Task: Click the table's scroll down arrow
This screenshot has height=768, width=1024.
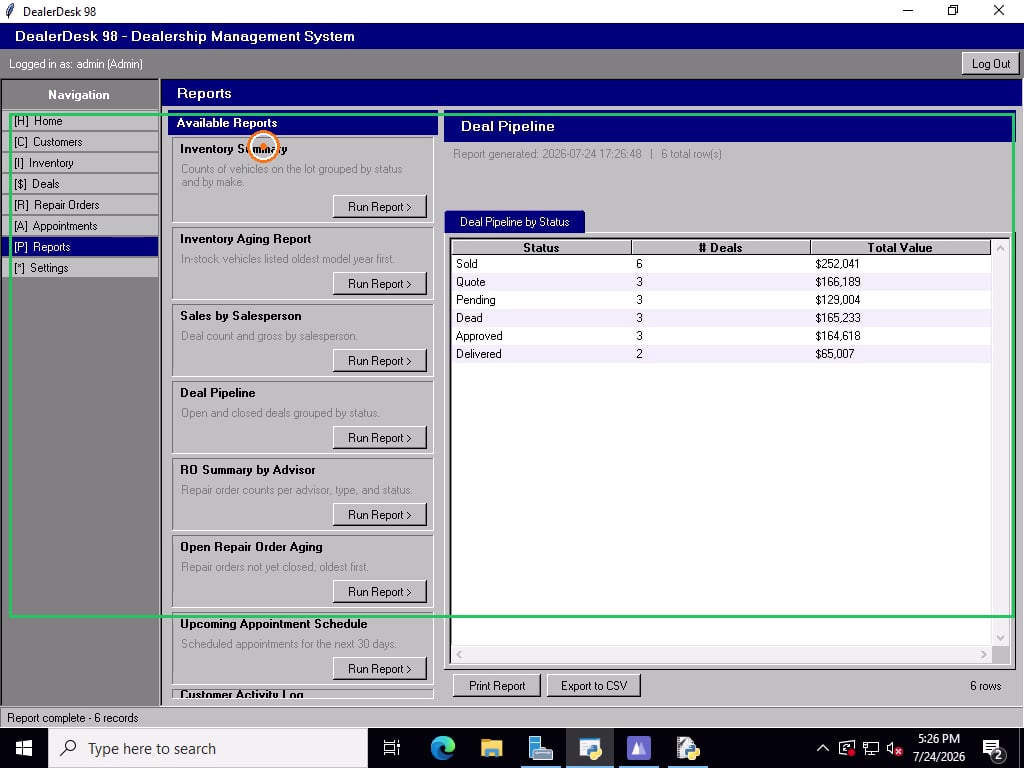Action: (x=1000, y=638)
